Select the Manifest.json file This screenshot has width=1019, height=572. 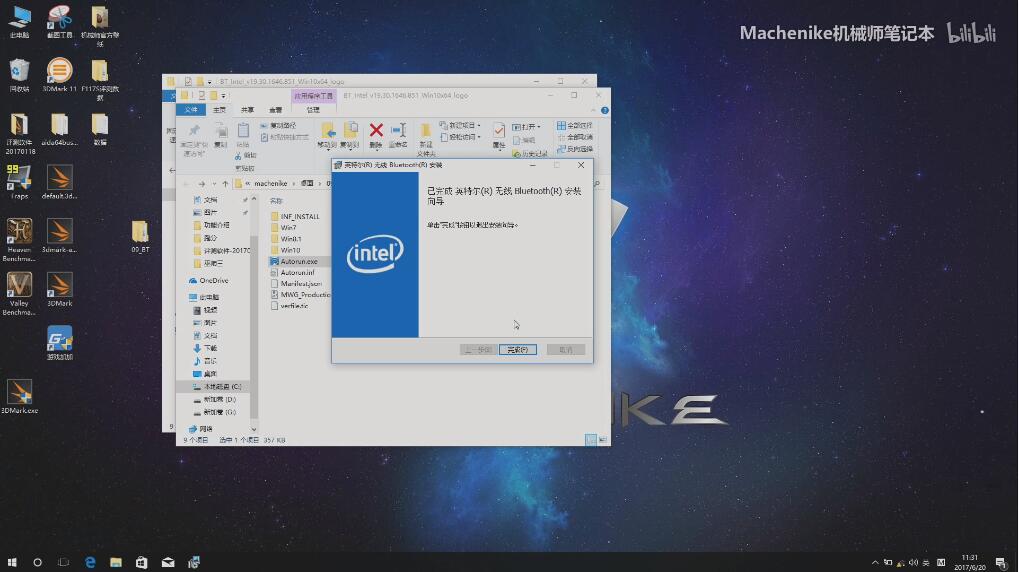(296, 283)
